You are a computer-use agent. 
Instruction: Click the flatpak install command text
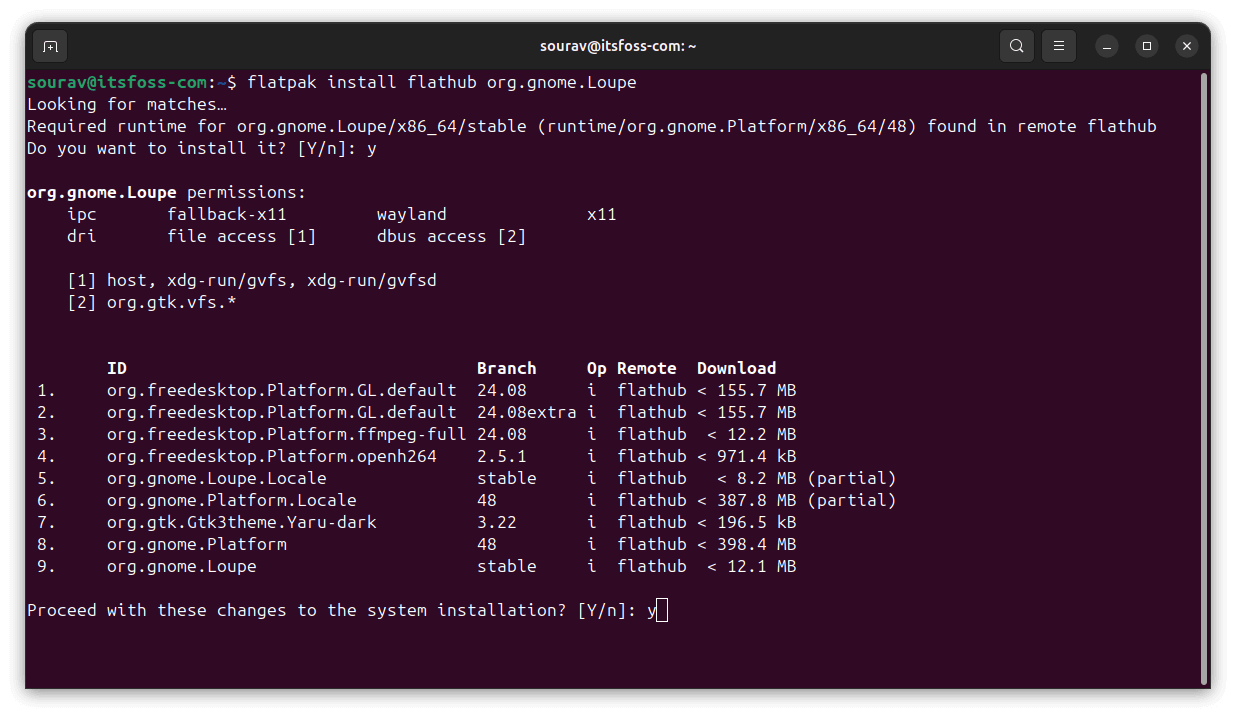click(441, 82)
